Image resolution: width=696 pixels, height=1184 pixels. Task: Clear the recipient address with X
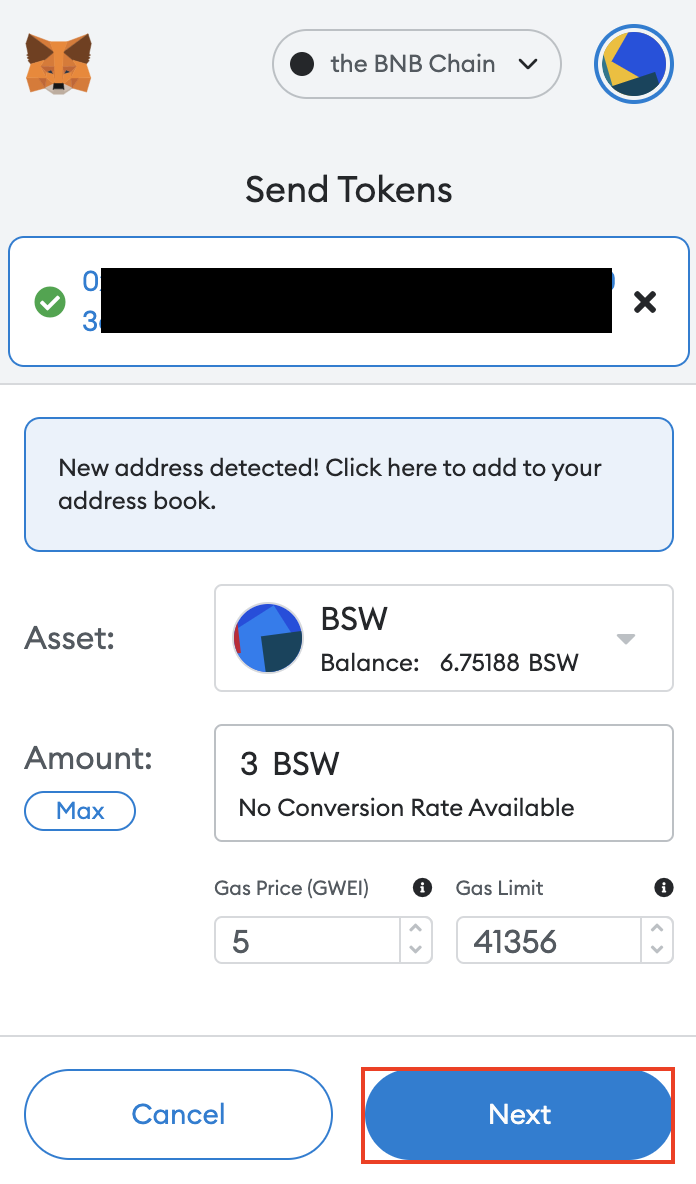pyautogui.click(x=645, y=302)
